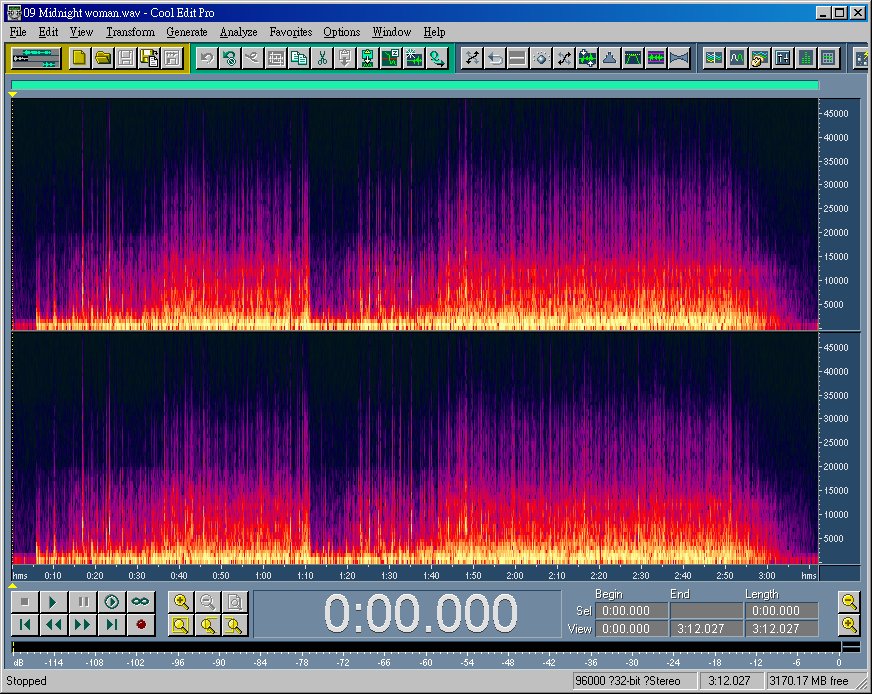Click the green horizontal overview bar
This screenshot has height=694, width=872.
tap(415, 85)
